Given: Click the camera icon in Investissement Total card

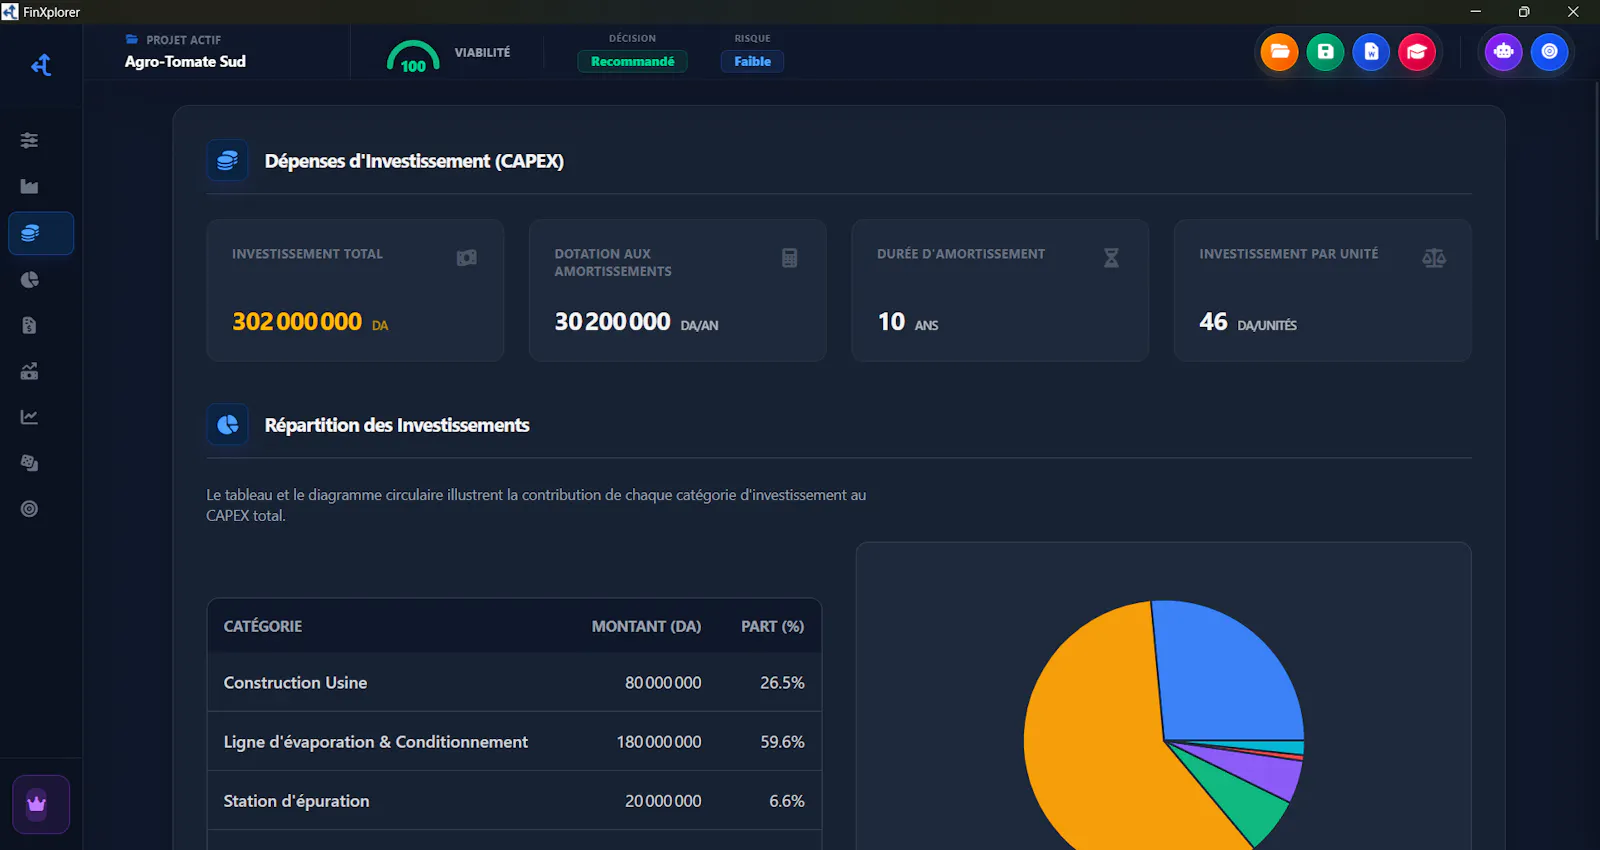Looking at the screenshot, I should pos(467,258).
